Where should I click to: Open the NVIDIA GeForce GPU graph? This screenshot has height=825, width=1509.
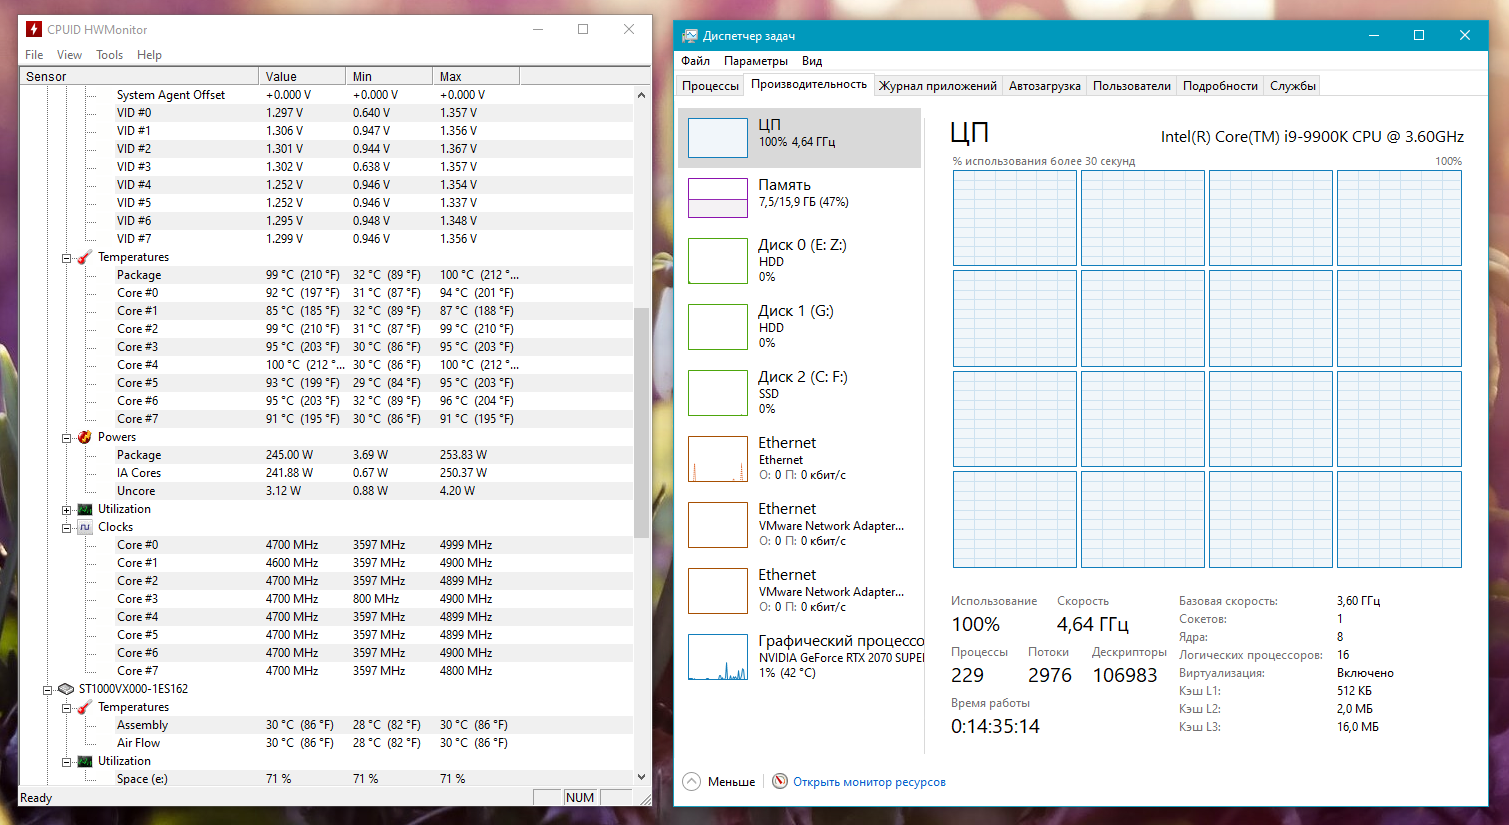(718, 657)
